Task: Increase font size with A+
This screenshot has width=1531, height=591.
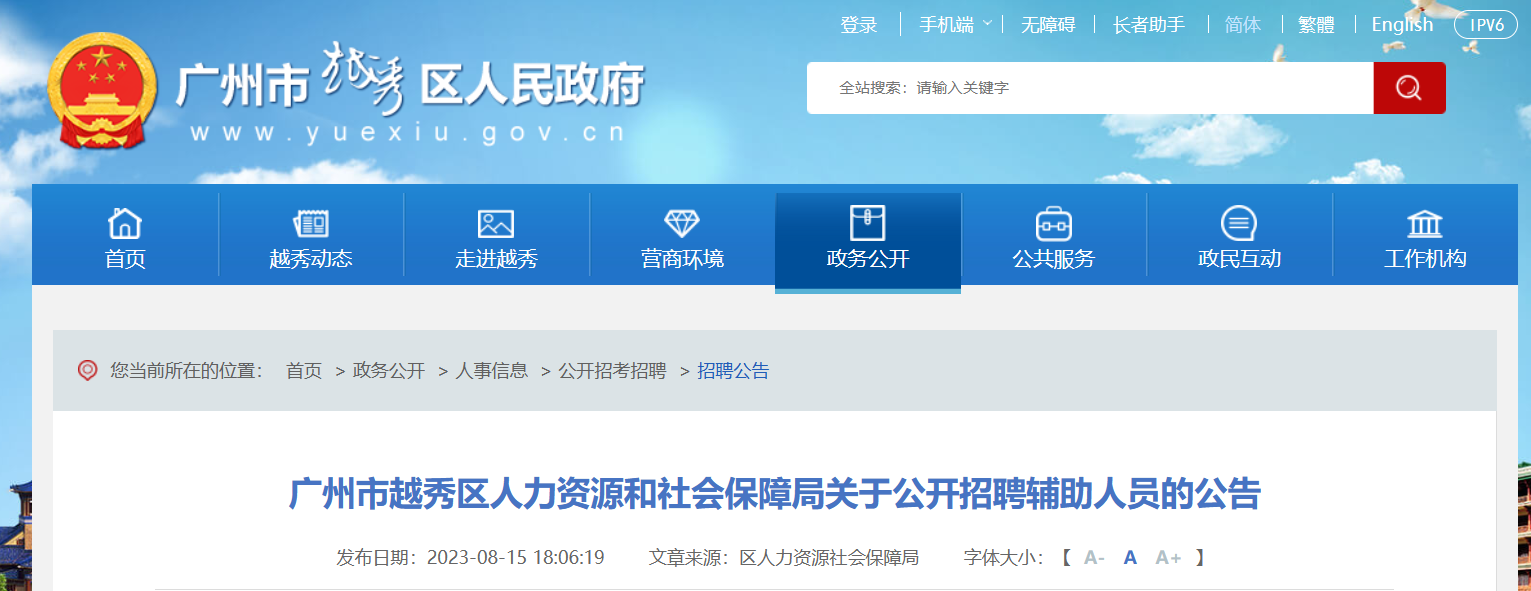Action: point(1168,558)
